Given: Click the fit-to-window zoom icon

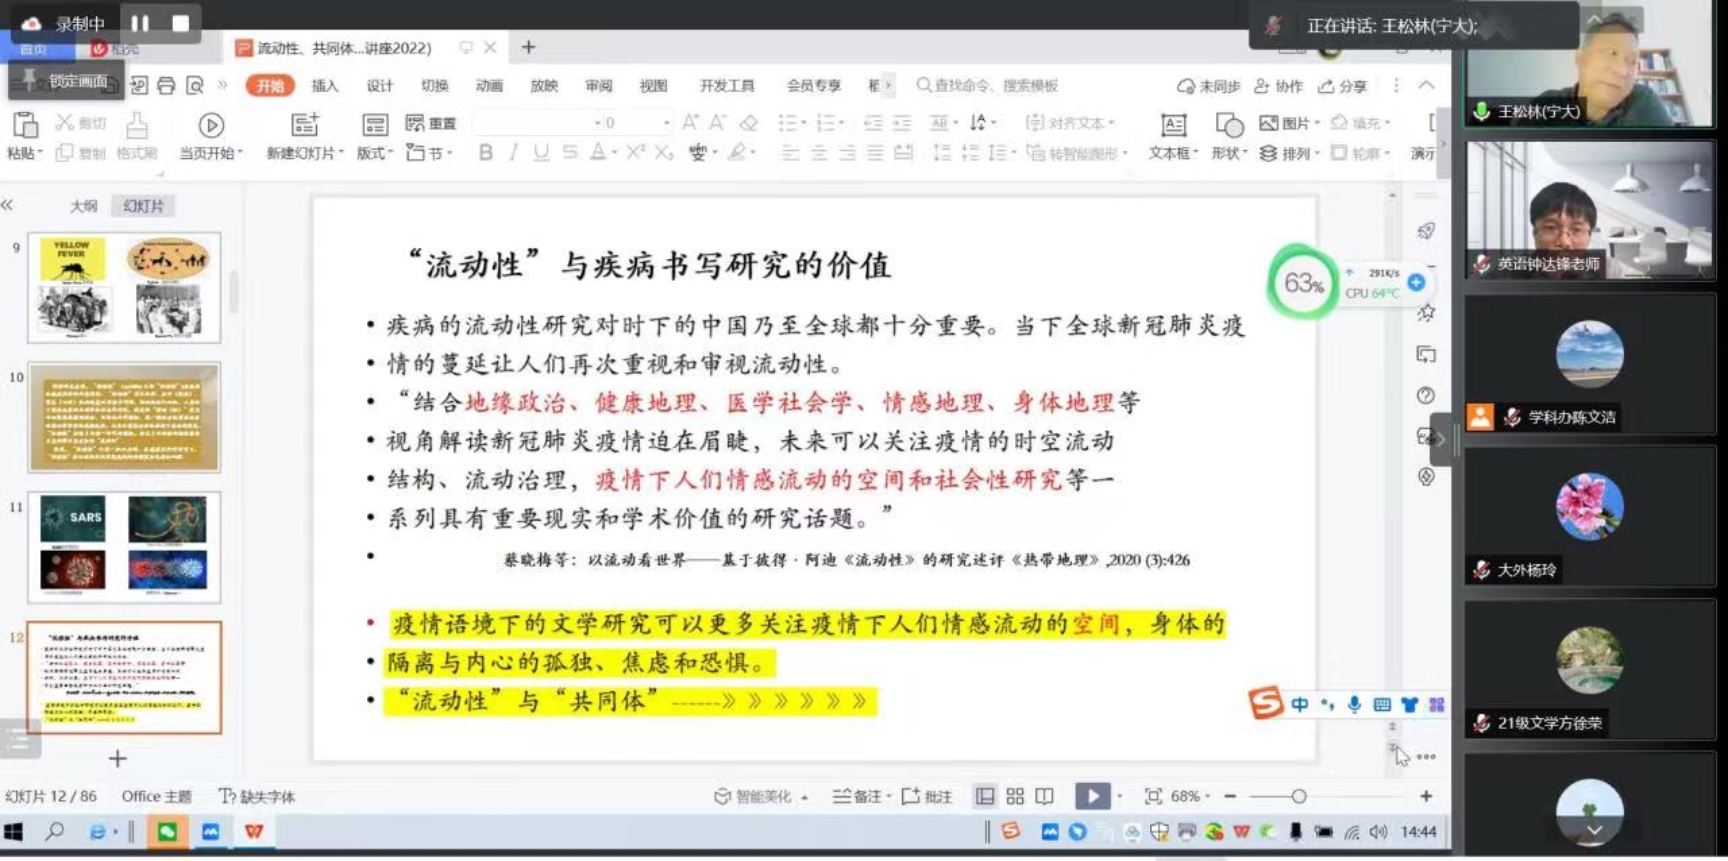Looking at the screenshot, I should (x=1153, y=796).
